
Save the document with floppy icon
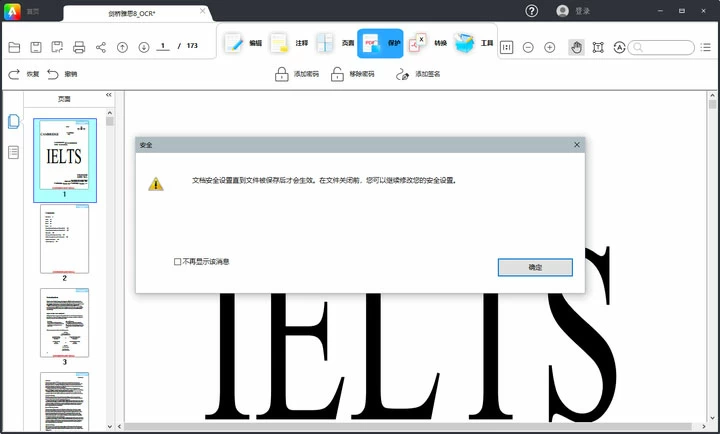[x=36, y=47]
